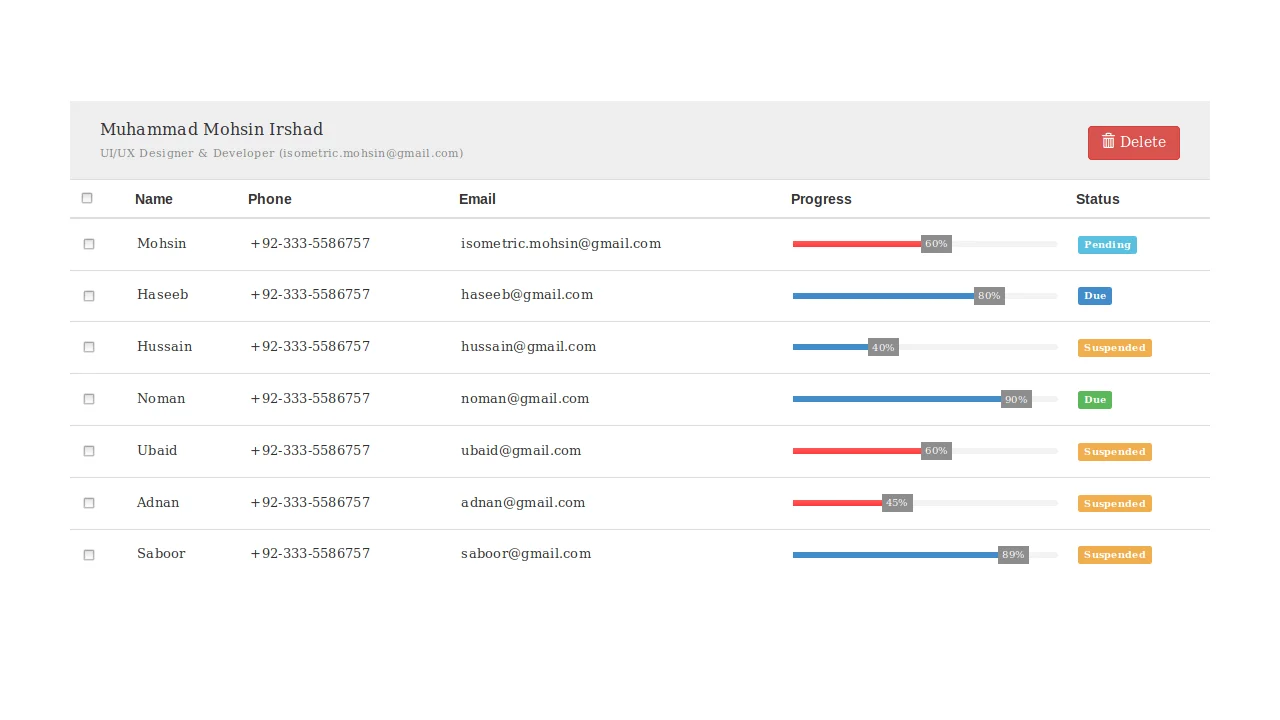Click the Name column header
This screenshot has width=1280, height=720.
click(x=154, y=199)
